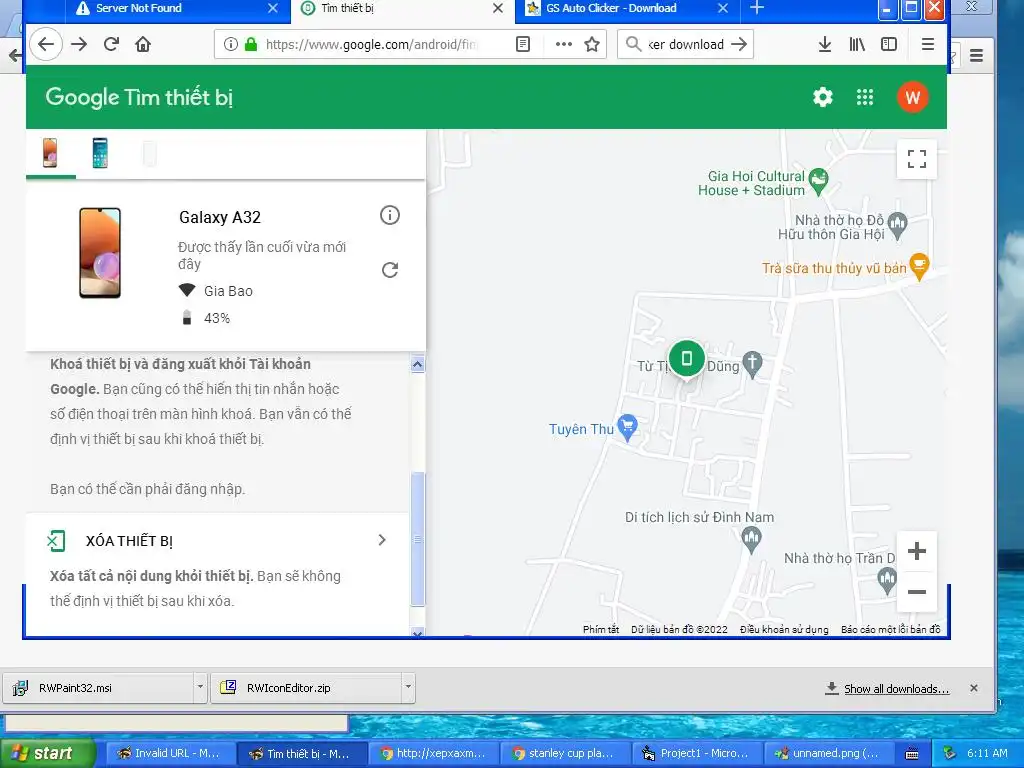
Task: Click the device panel scrollbar thumb
Action: [418, 539]
